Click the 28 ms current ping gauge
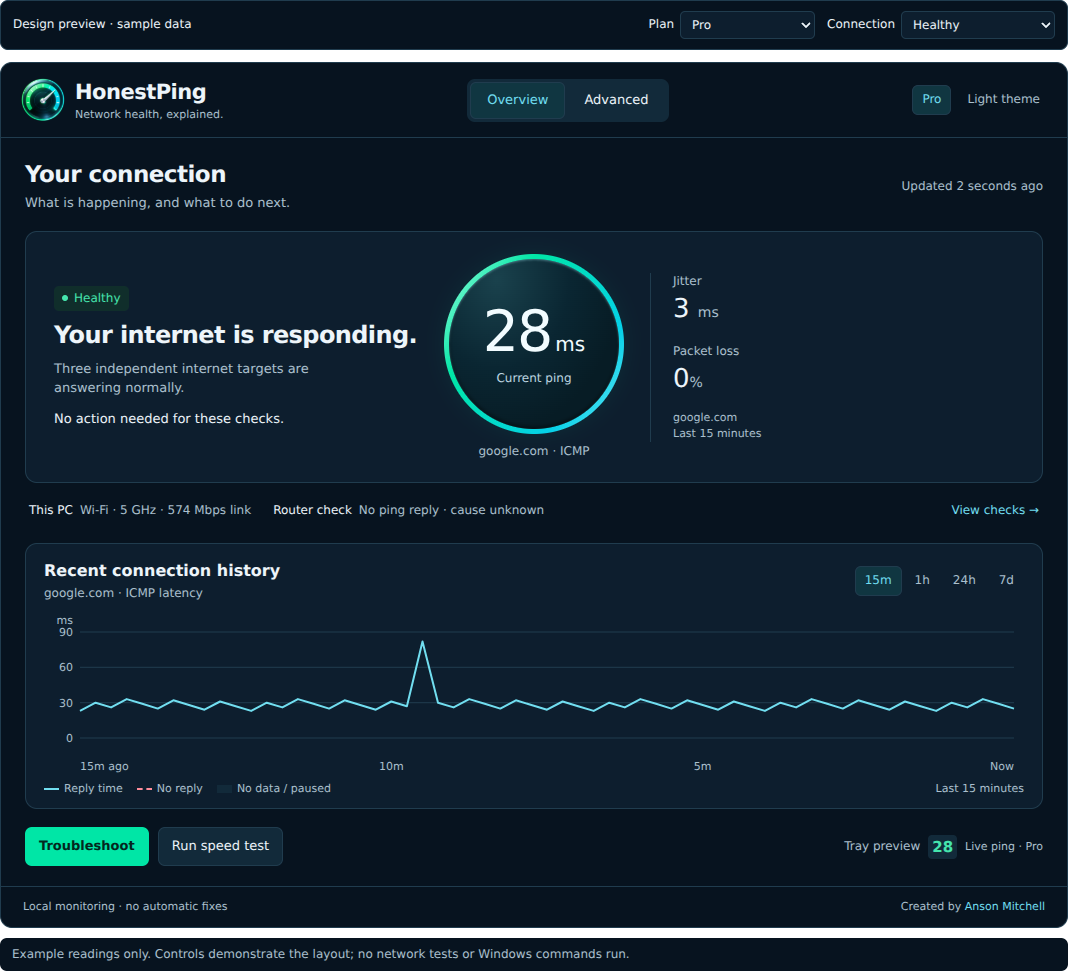This screenshot has width=1068, height=971. coord(534,344)
